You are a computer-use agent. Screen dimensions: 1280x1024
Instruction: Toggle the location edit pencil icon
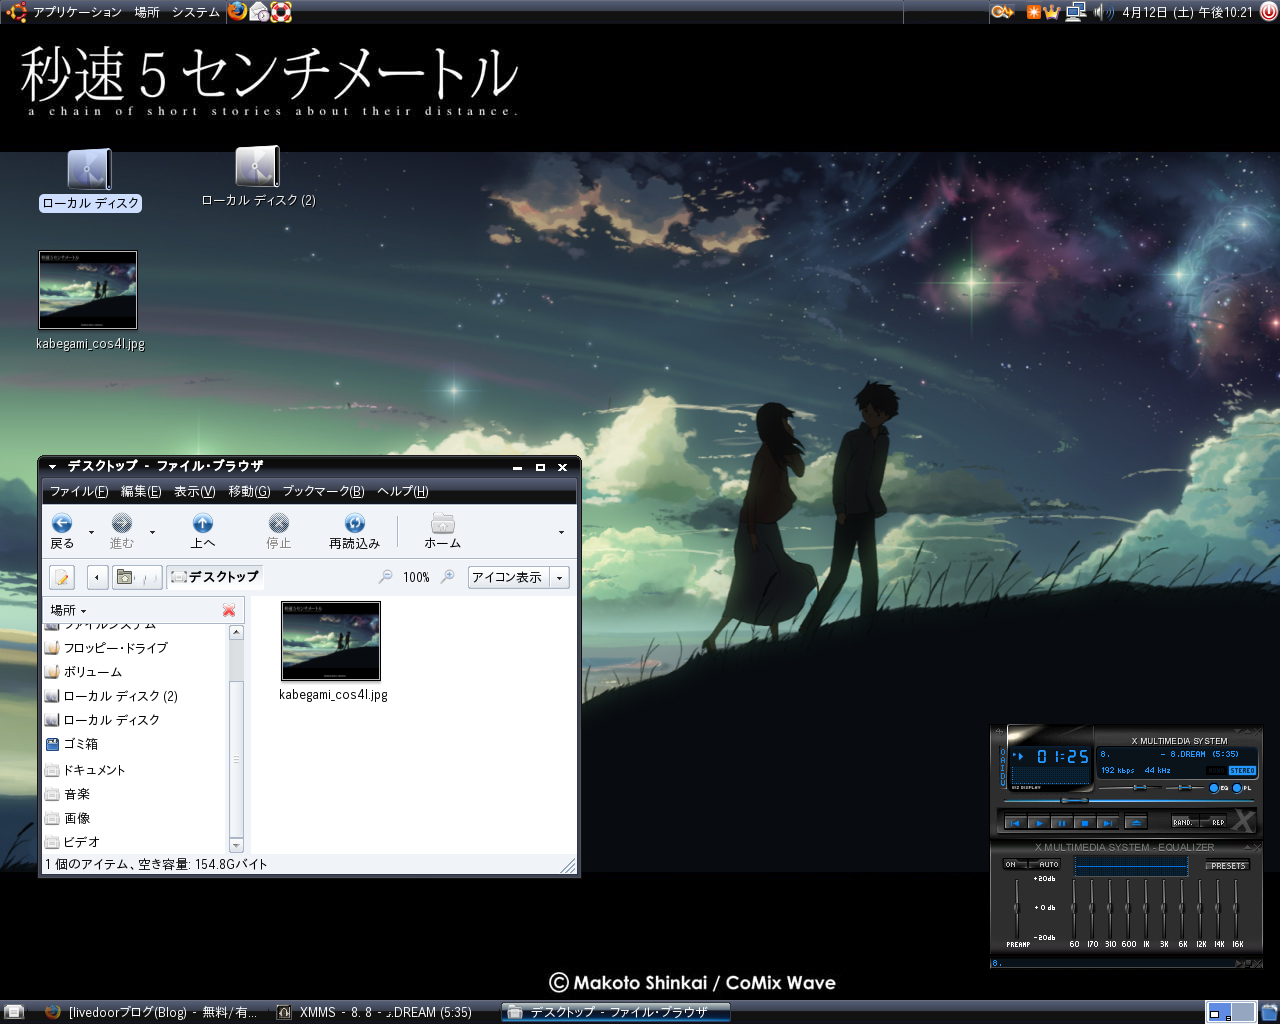[x=62, y=577]
